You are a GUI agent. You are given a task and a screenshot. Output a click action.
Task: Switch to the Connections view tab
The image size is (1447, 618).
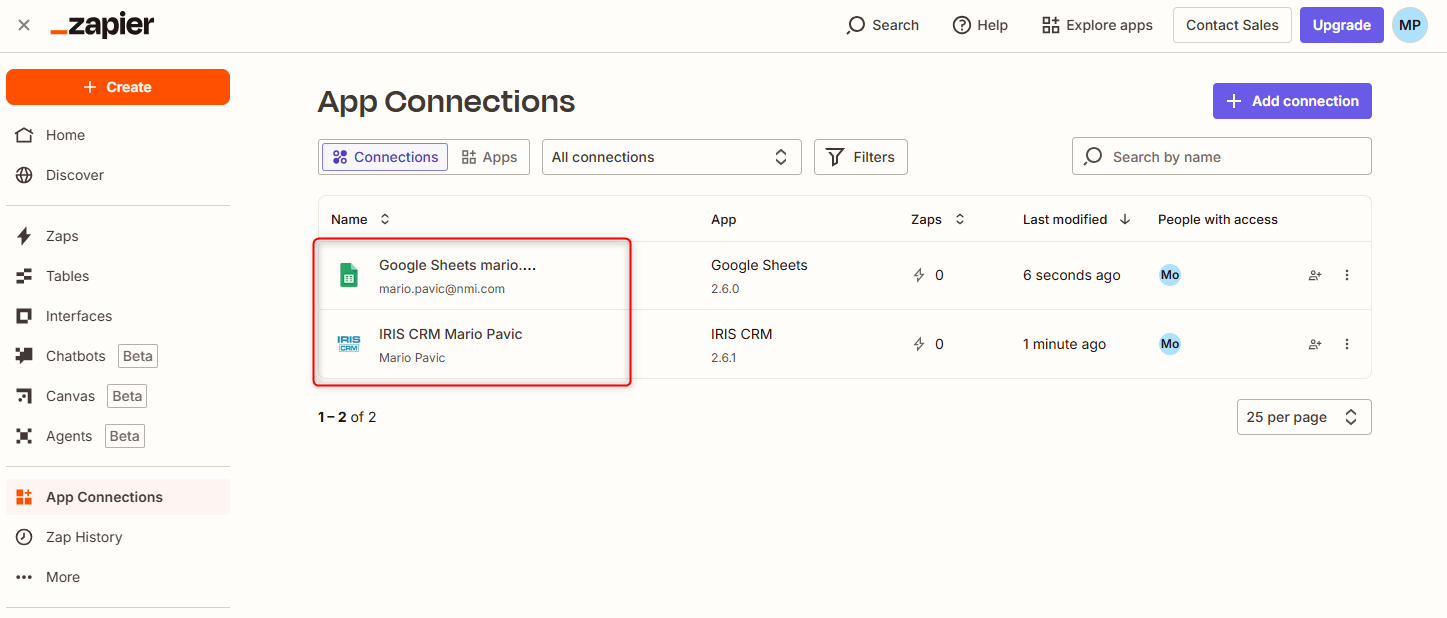(385, 157)
